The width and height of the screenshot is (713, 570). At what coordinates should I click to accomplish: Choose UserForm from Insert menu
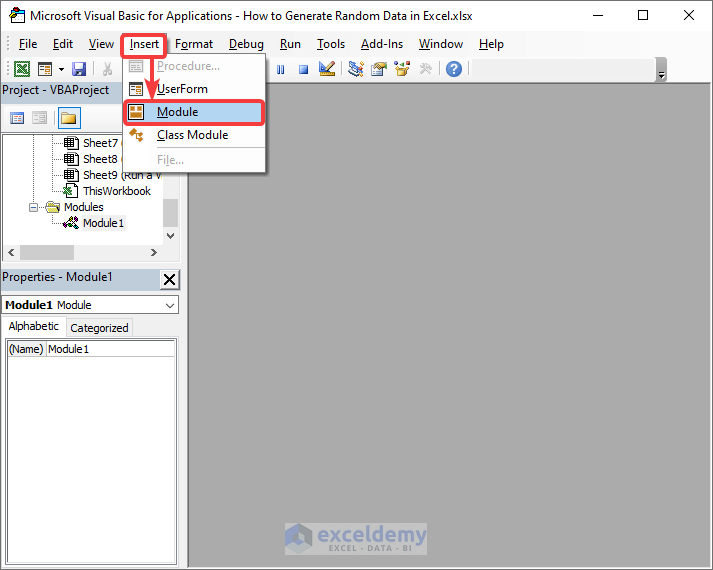(x=194, y=89)
